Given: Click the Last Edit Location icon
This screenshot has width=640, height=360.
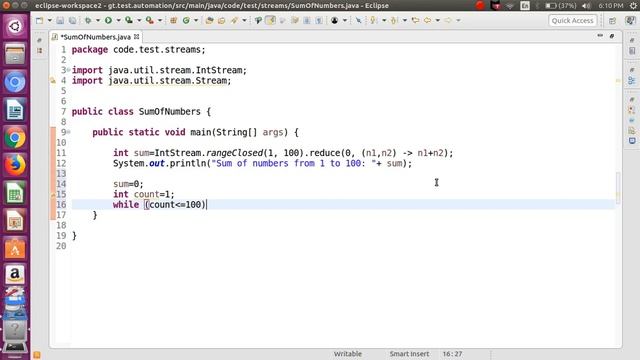Looking at the screenshot, I should pyautogui.click(x=415, y=20).
